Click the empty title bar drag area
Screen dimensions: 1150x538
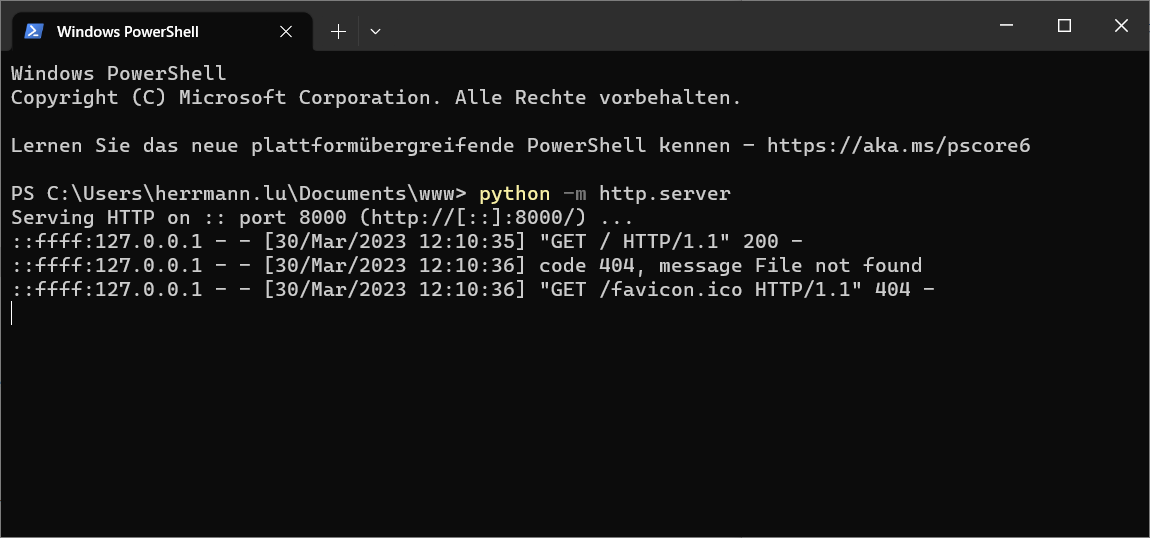(680, 26)
